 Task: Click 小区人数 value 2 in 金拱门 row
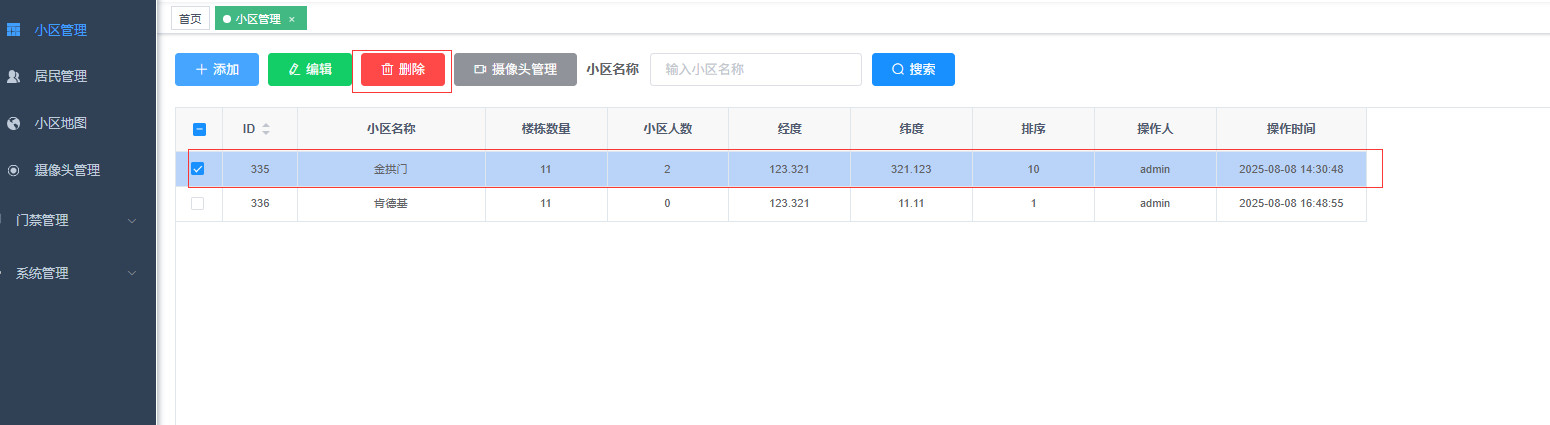667,169
